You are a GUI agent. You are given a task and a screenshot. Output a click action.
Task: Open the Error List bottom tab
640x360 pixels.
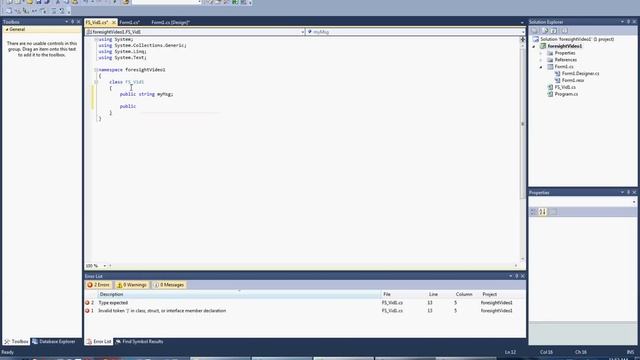coord(98,342)
